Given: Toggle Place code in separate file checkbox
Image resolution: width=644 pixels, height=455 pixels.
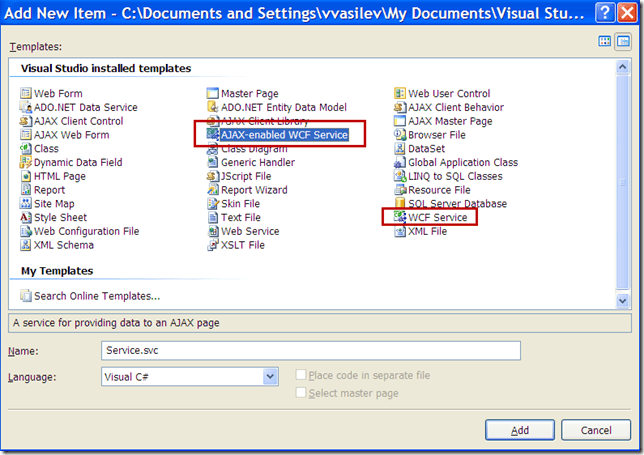Looking at the screenshot, I should pyautogui.click(x=301, y=375).
